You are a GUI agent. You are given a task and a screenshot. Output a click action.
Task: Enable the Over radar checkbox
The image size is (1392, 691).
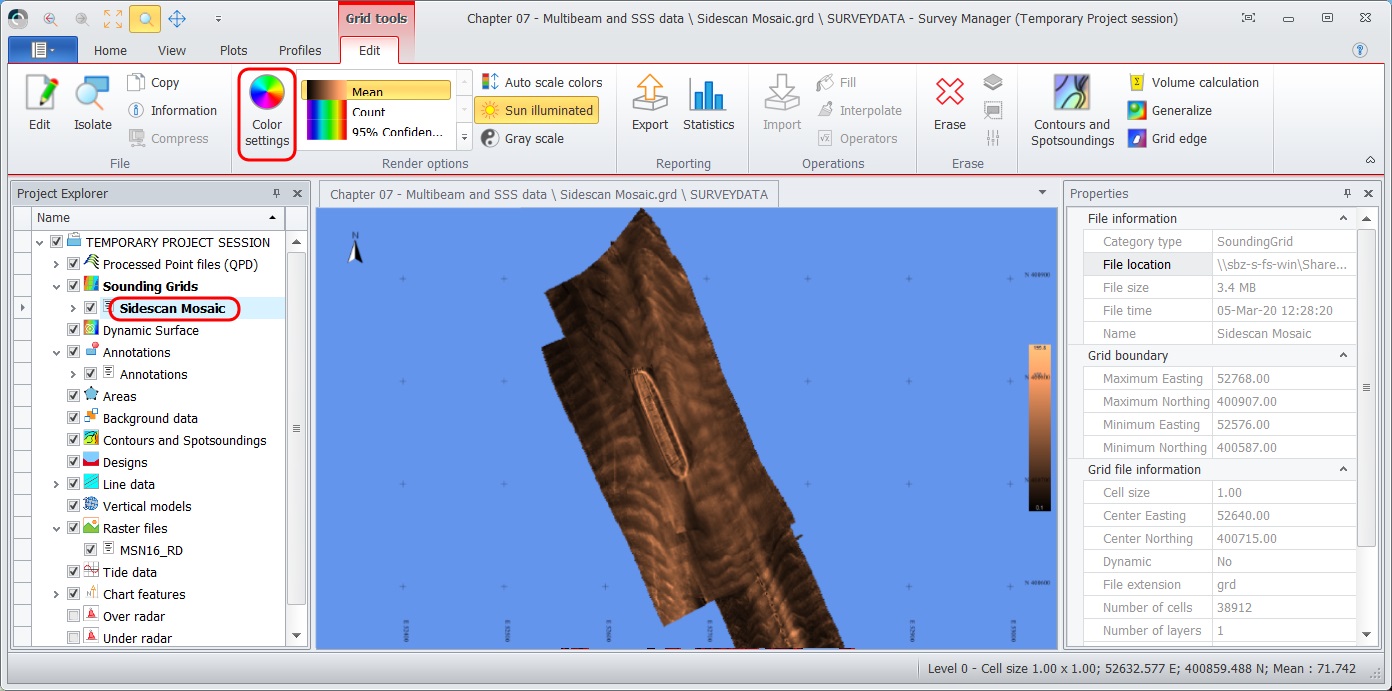tap(73, 616)
